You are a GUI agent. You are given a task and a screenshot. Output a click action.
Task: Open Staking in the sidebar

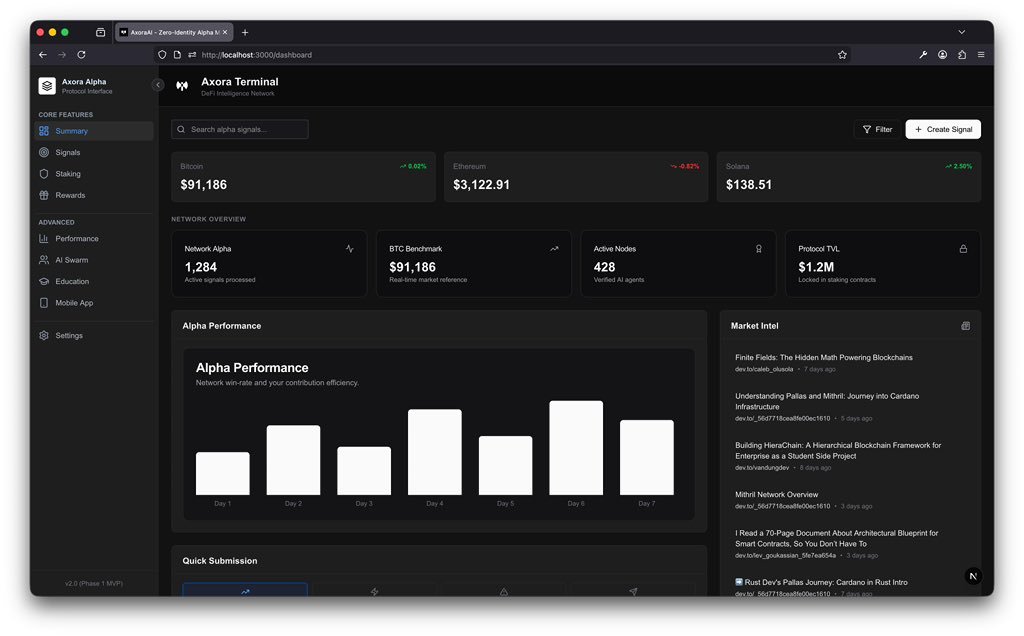click(94, 174)
